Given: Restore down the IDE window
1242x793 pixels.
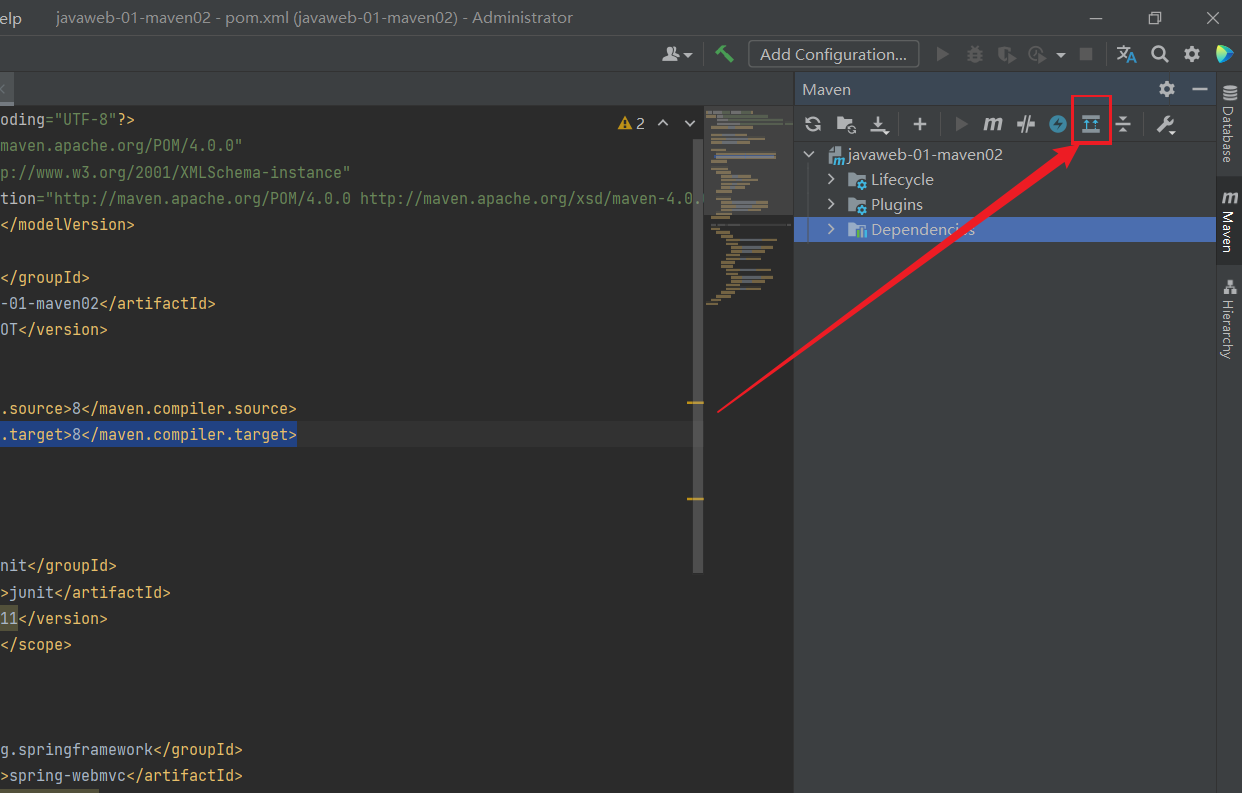Looking at the screenshot, I should pos(1155,18).
